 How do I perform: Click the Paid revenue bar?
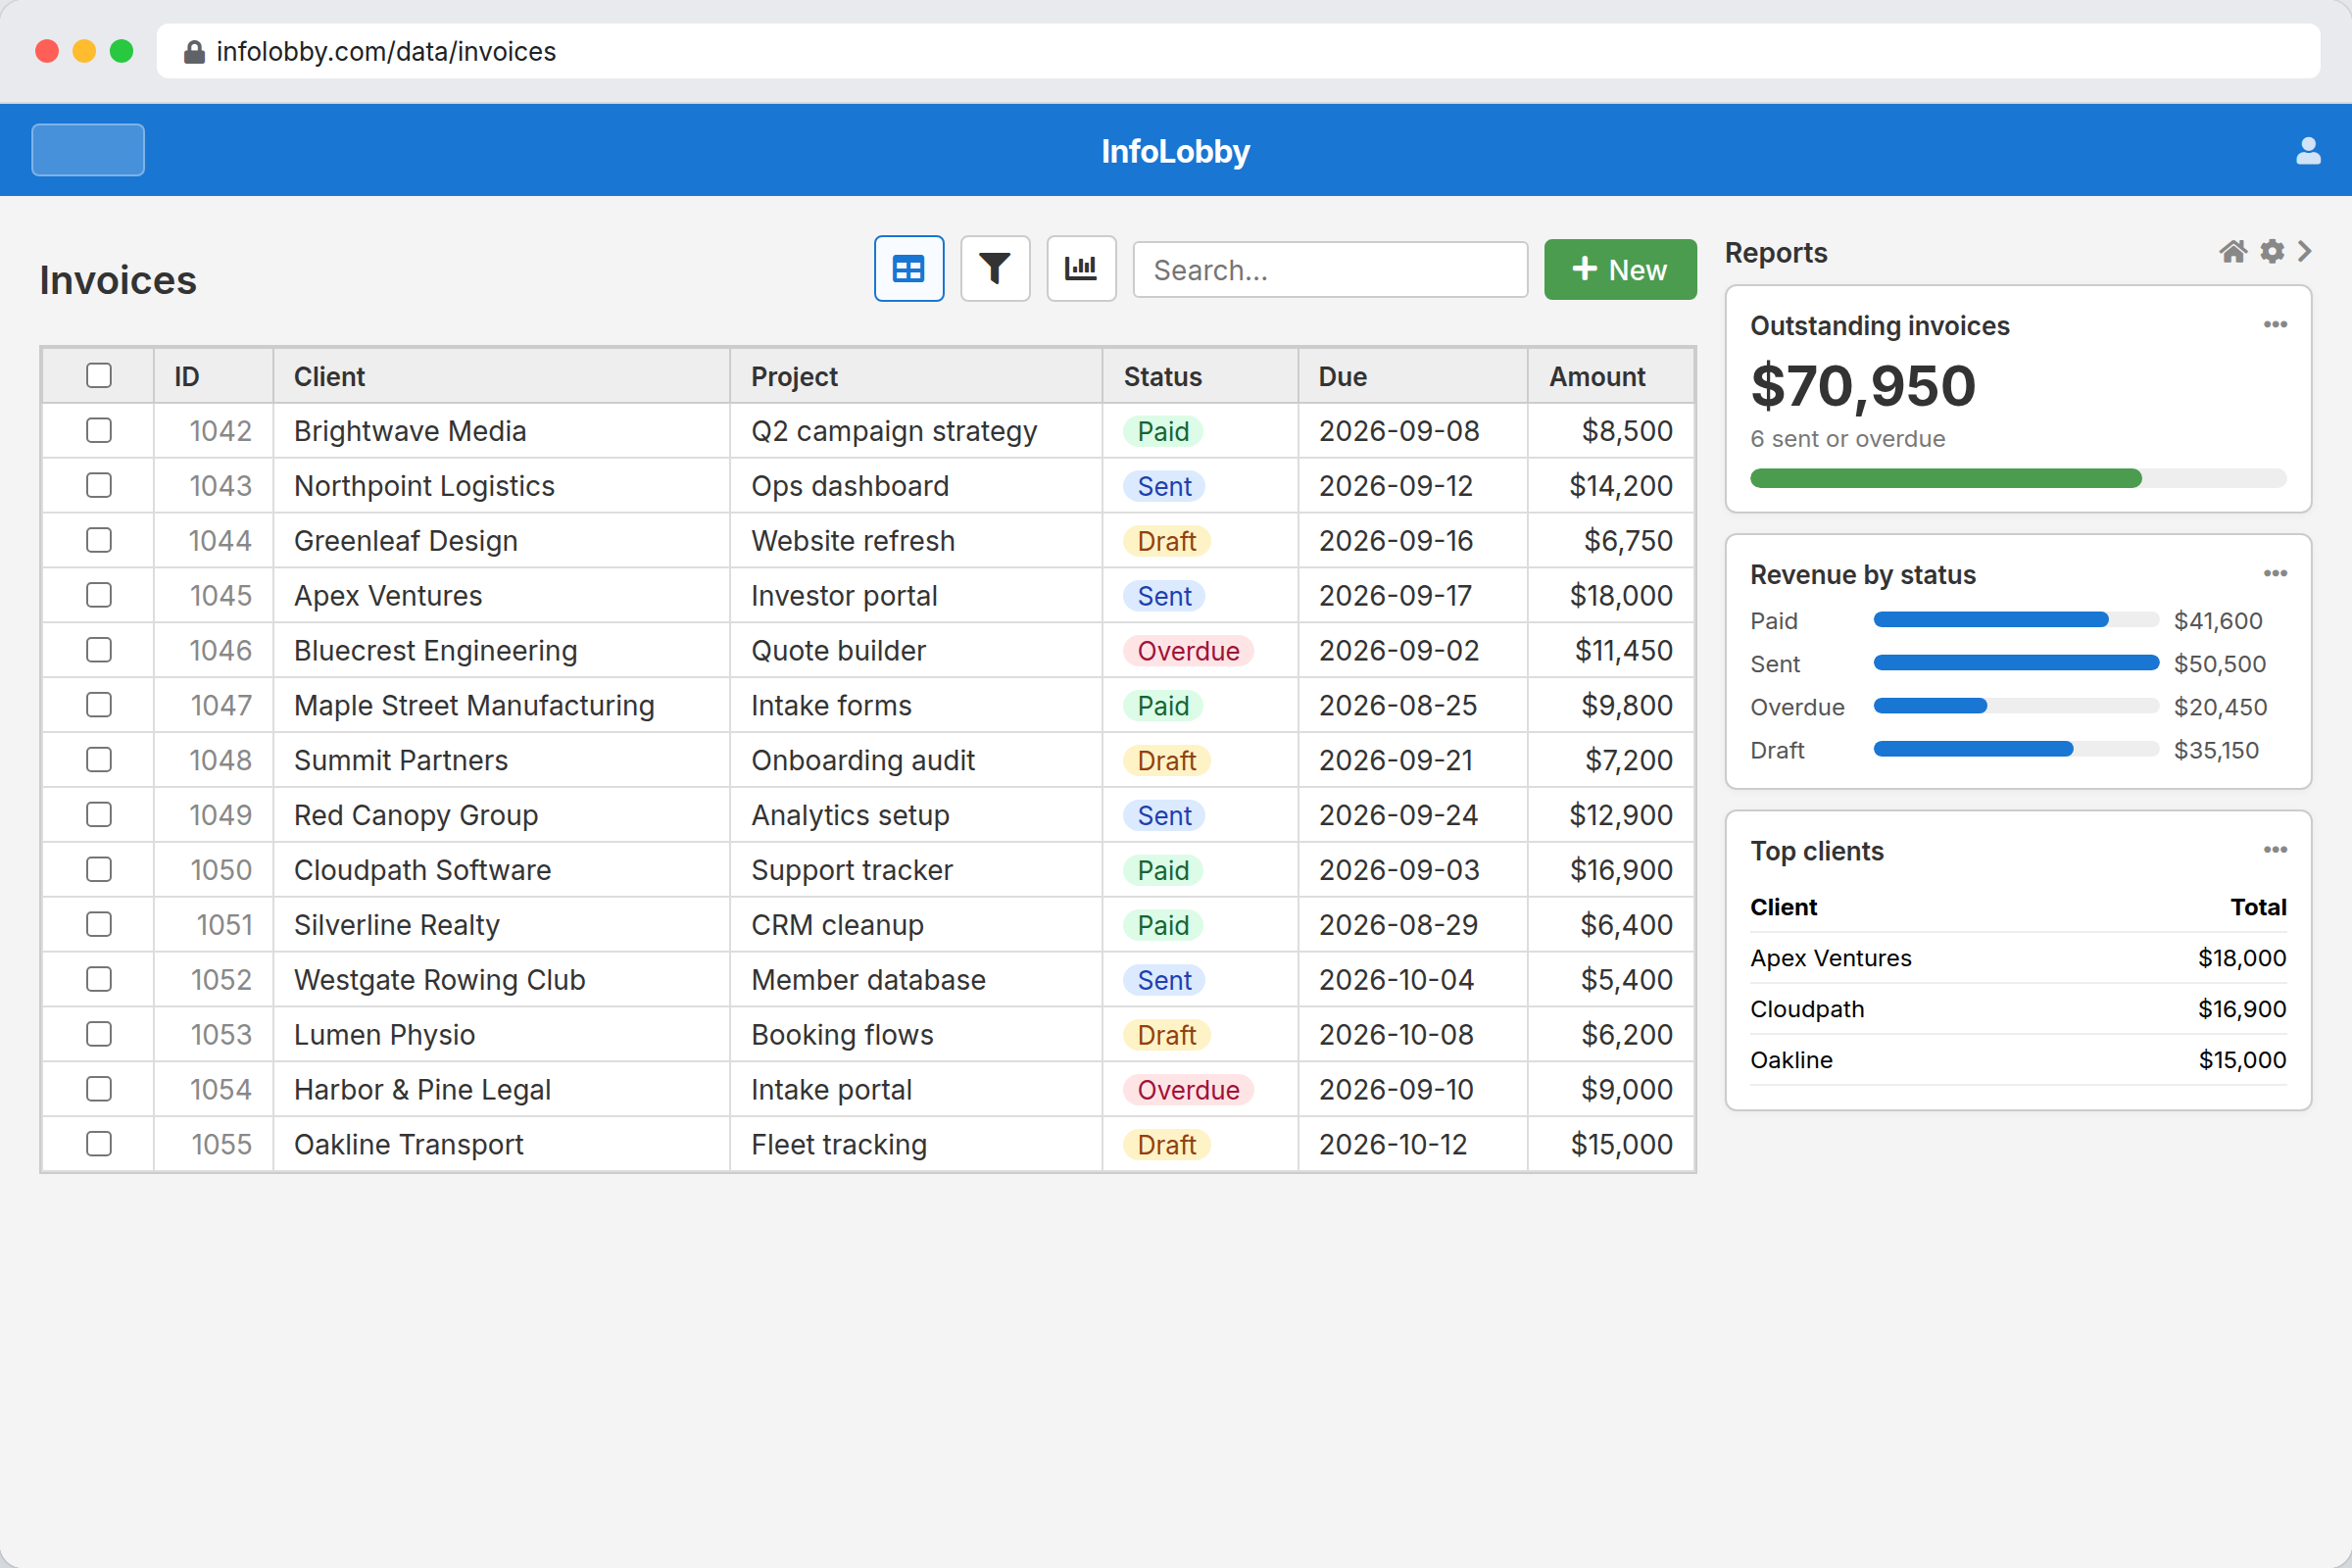pos(1990,620)
